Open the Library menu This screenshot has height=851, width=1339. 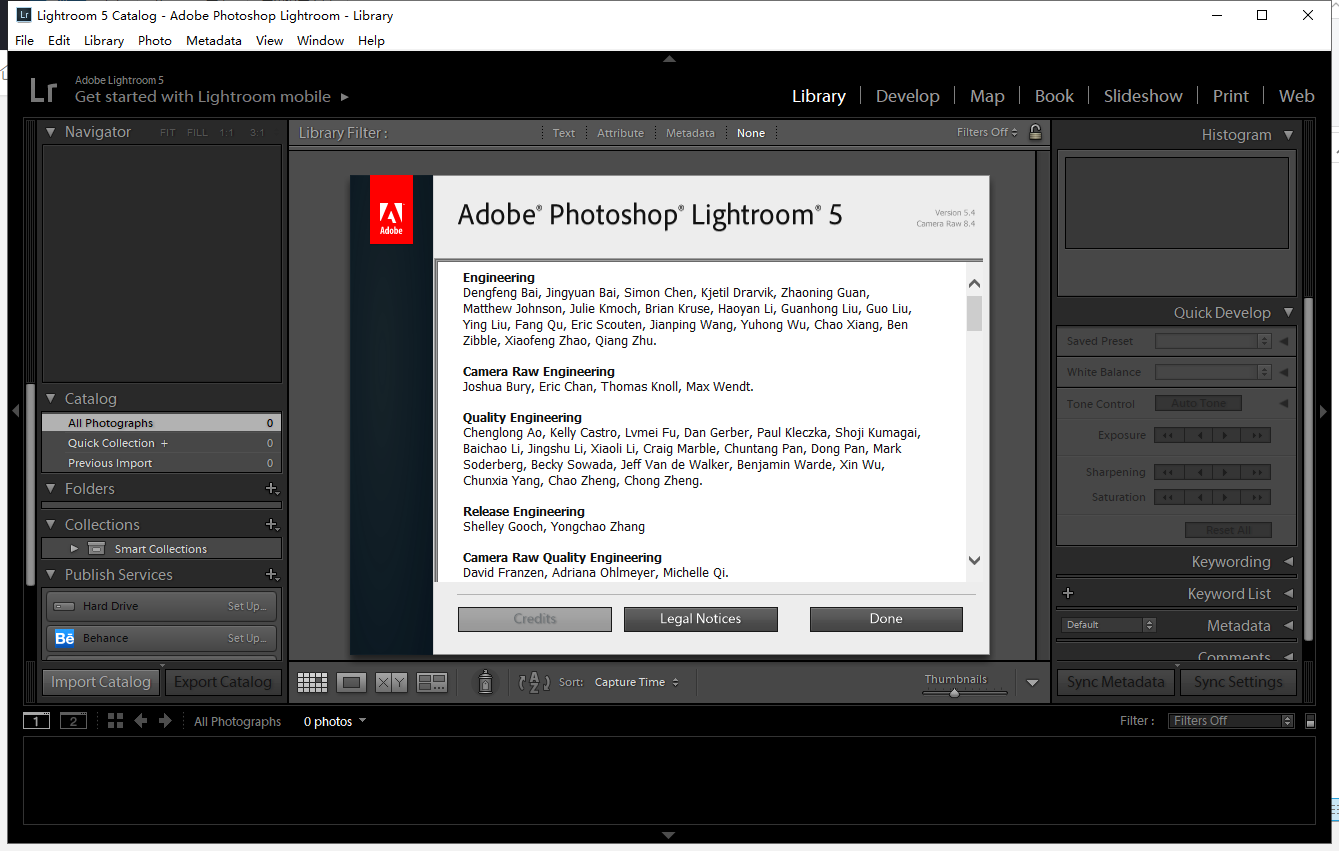pos(104,41)
